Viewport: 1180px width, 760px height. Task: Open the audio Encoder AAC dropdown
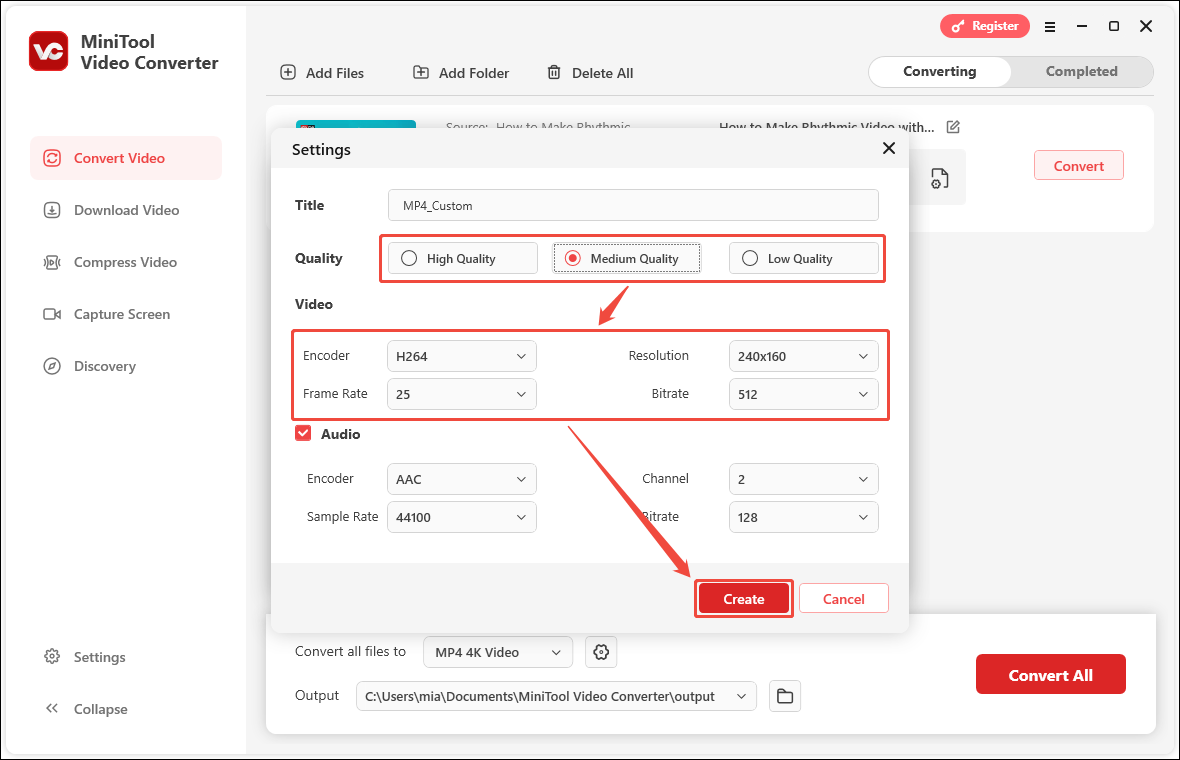pos(461,479)
